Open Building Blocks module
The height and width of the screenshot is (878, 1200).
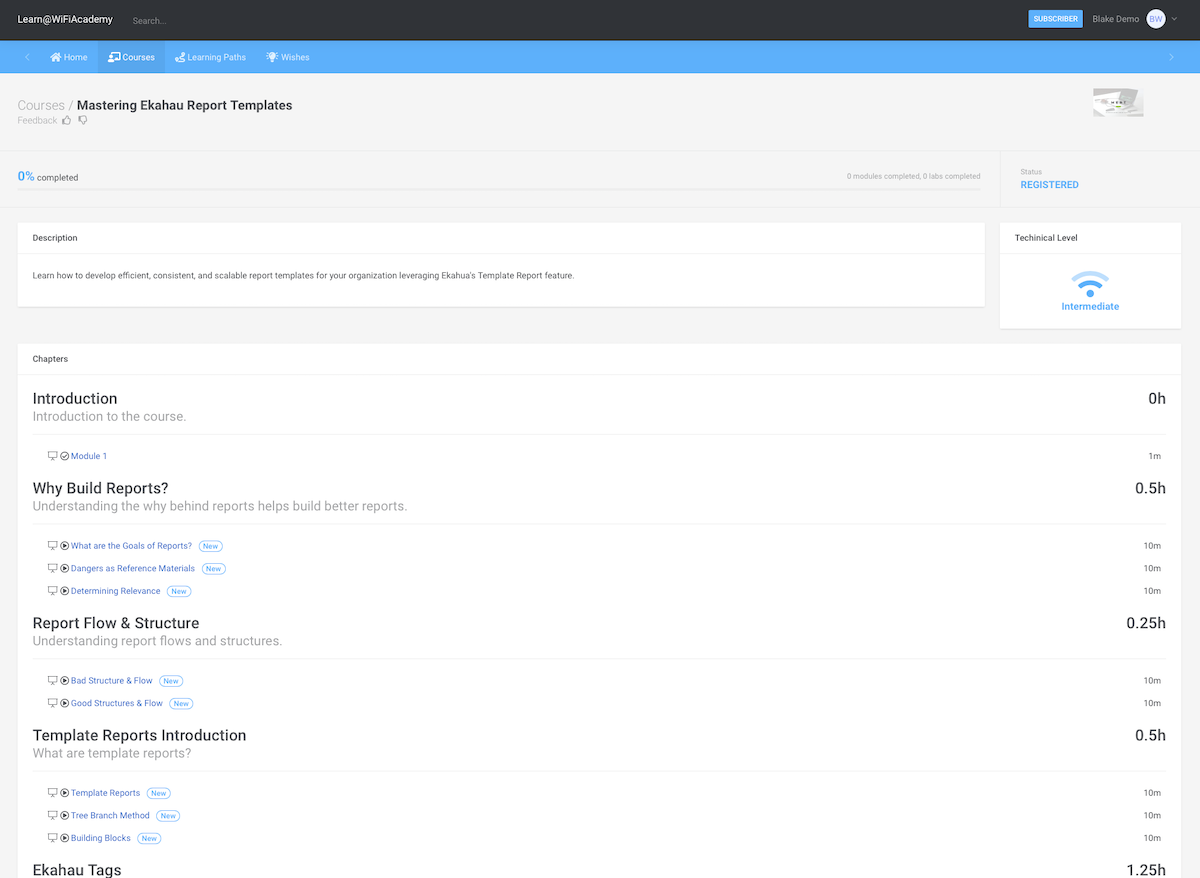click(101, 838)
